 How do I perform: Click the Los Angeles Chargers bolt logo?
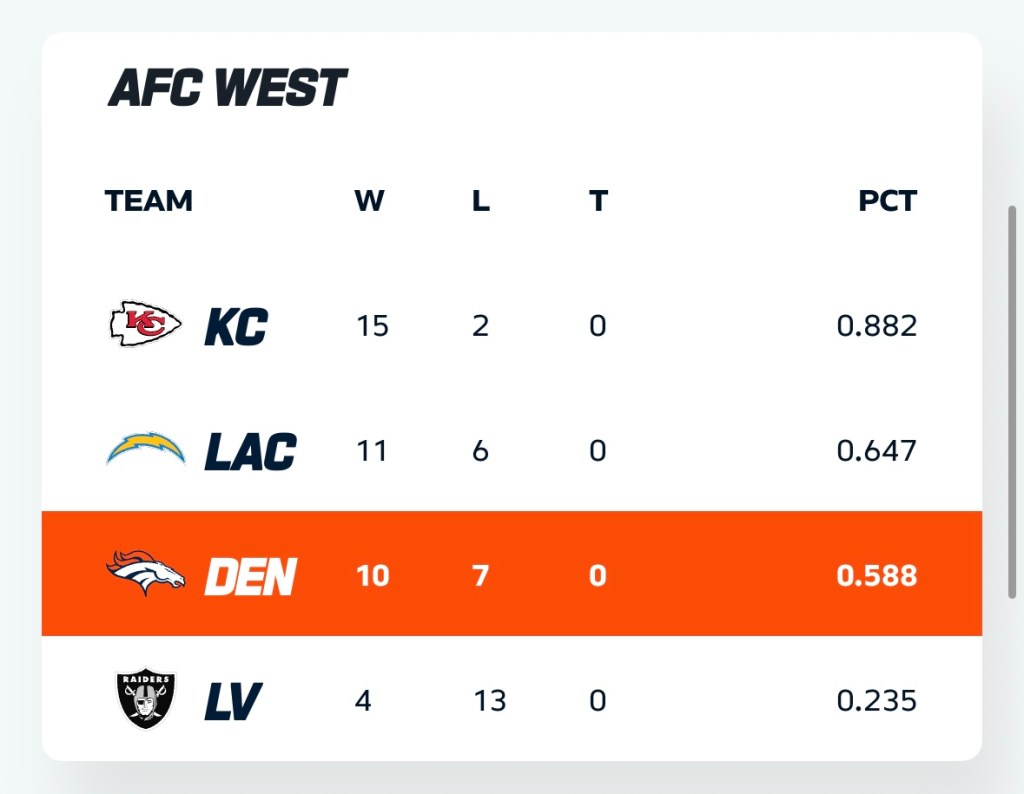point(145,451)
